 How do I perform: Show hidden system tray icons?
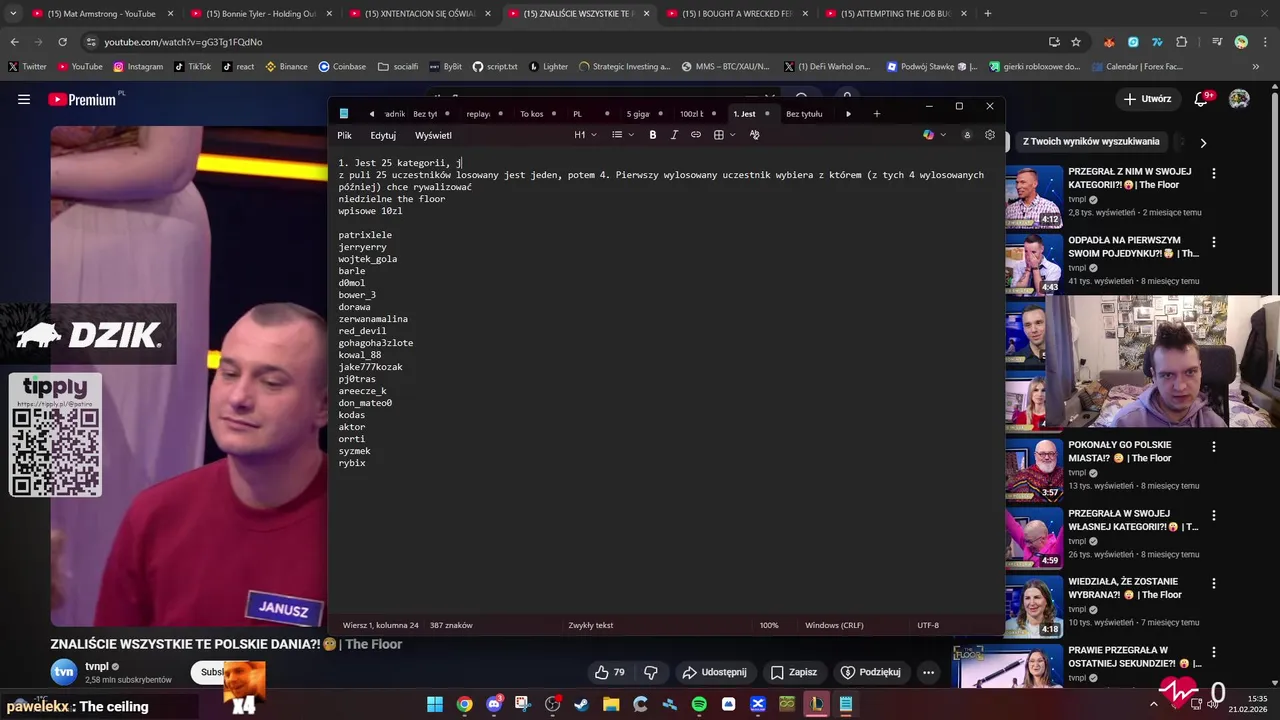point(1154,704)
